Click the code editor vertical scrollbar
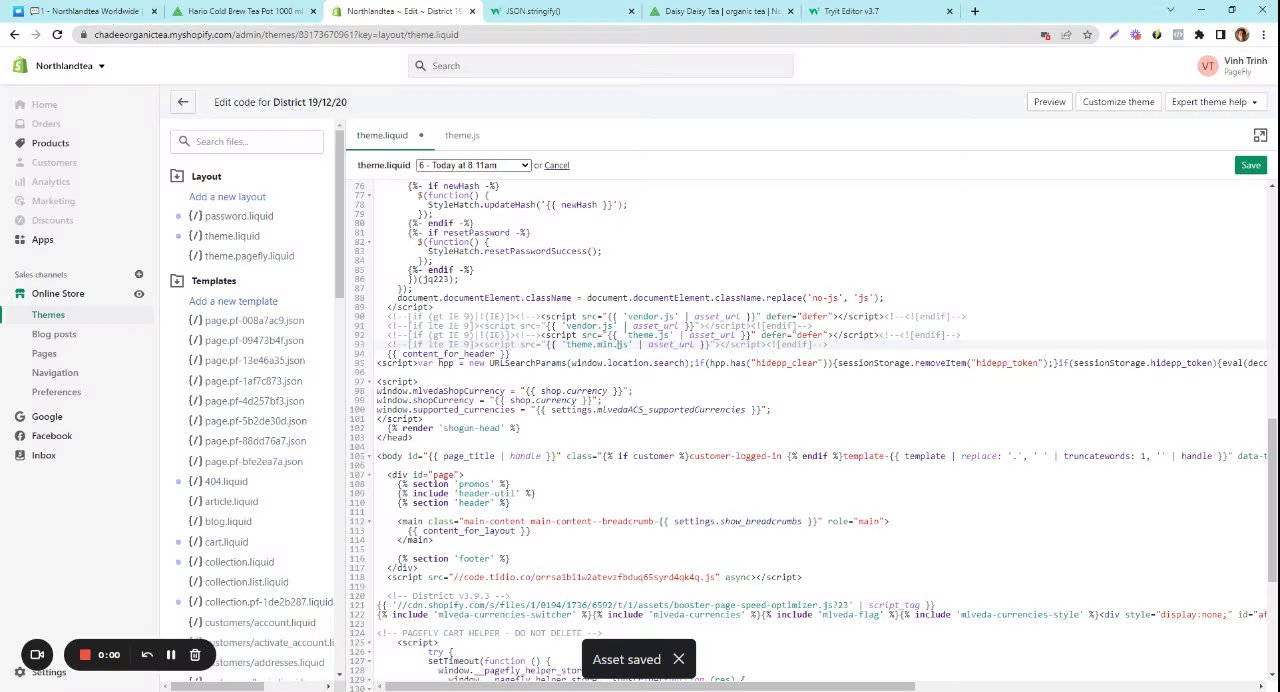Image resolution: width=1280 pixels, height=692 pixels. coord(1273,500)
